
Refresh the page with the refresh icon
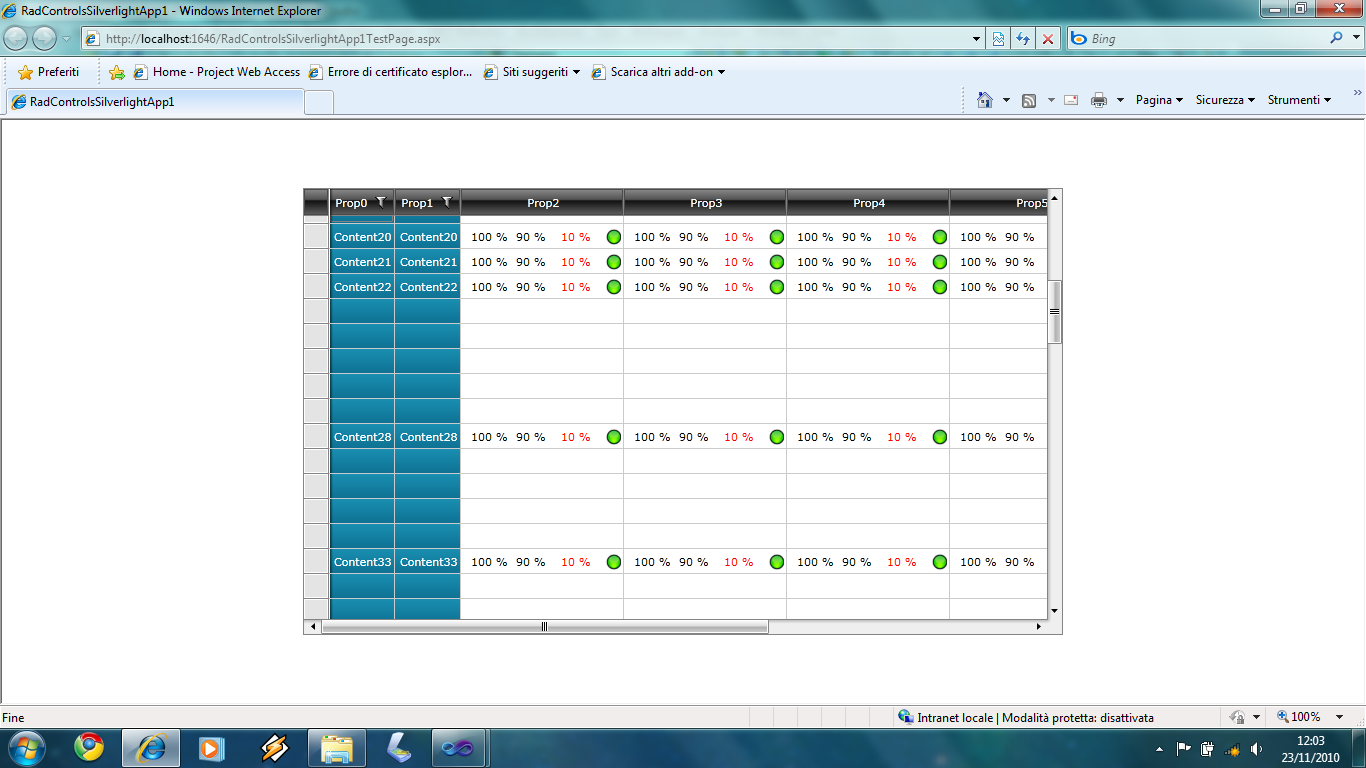coord(1023,39)
